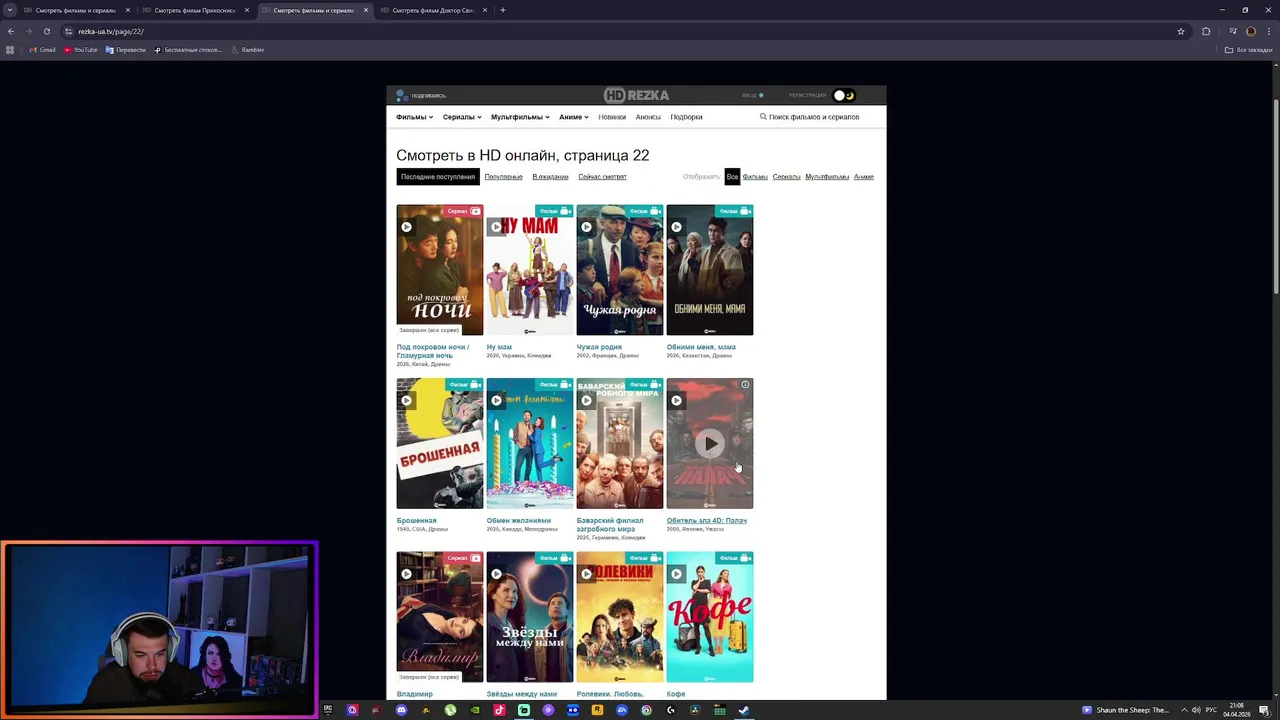The image size is (1280, 720).
Task: Expand the Сериалы dropdown menu
Action: tap(462, 117)
